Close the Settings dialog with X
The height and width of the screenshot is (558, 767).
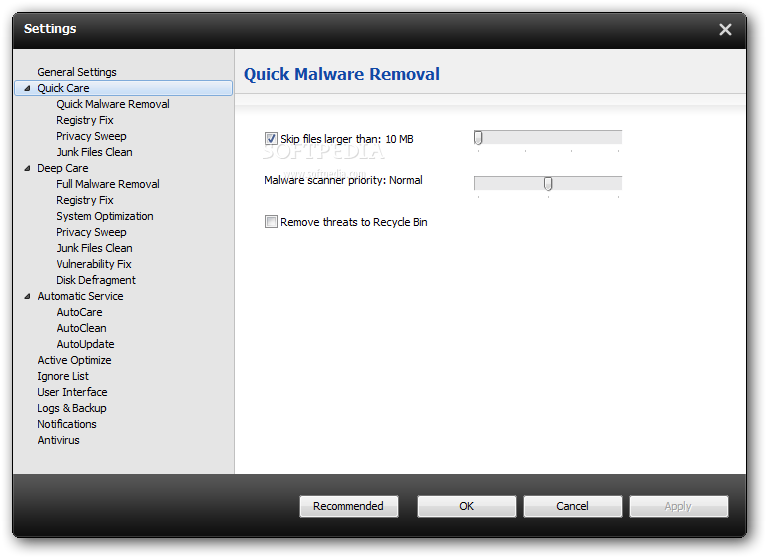[x=725, y=30]
